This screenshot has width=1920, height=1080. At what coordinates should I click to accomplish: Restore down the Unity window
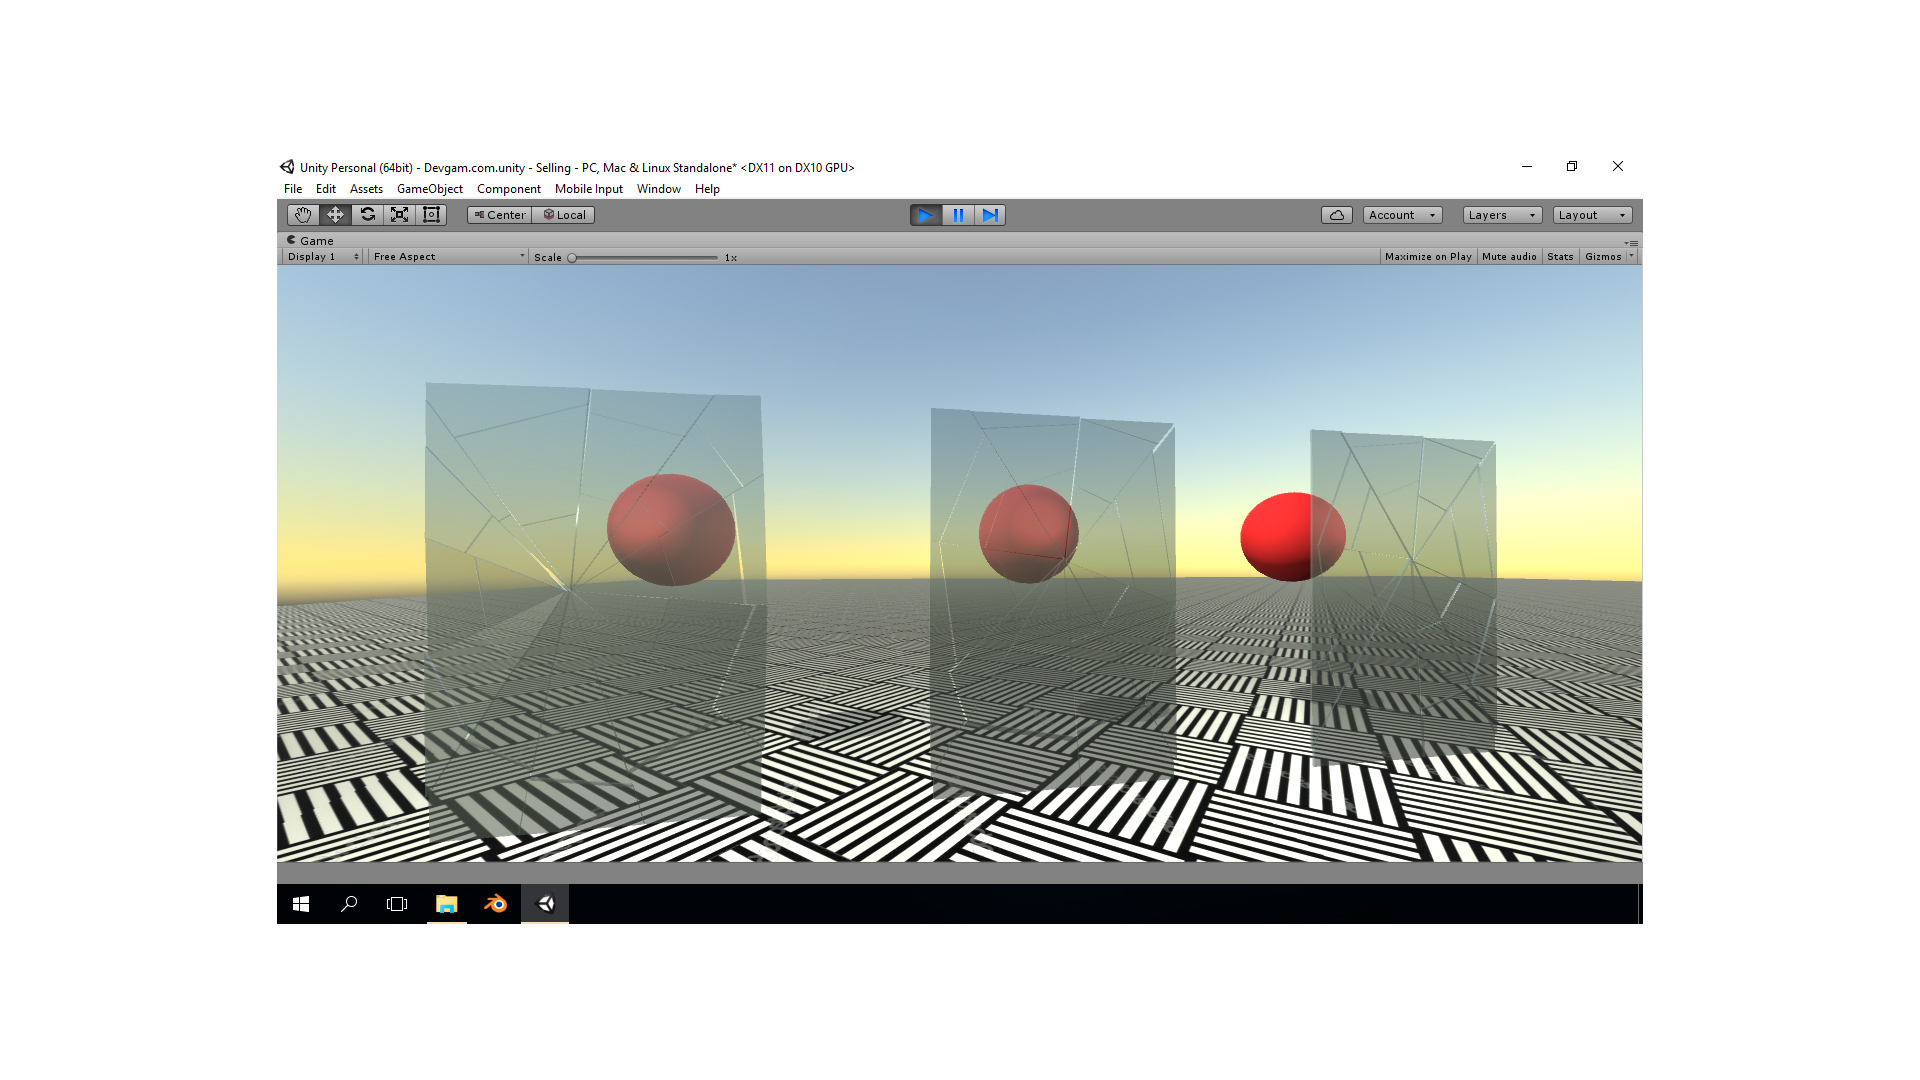click(x=1572, y=167)
